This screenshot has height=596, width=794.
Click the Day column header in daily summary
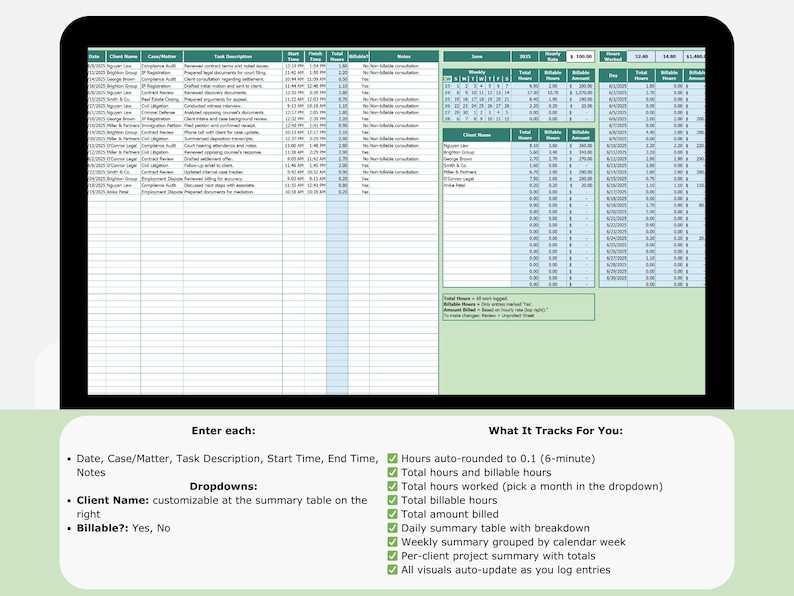click(x=613, y=75)
